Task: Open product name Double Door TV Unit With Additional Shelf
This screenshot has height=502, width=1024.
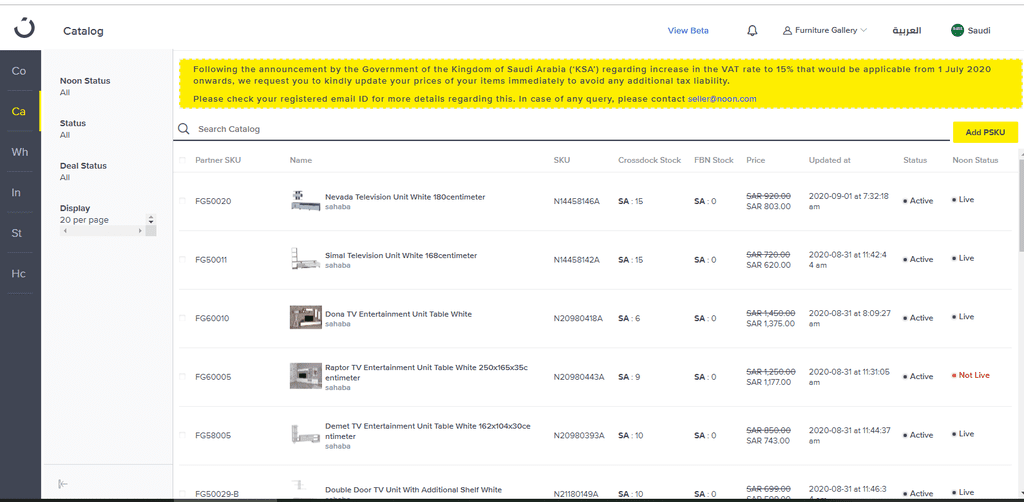Action: click(x=413, y=490)
